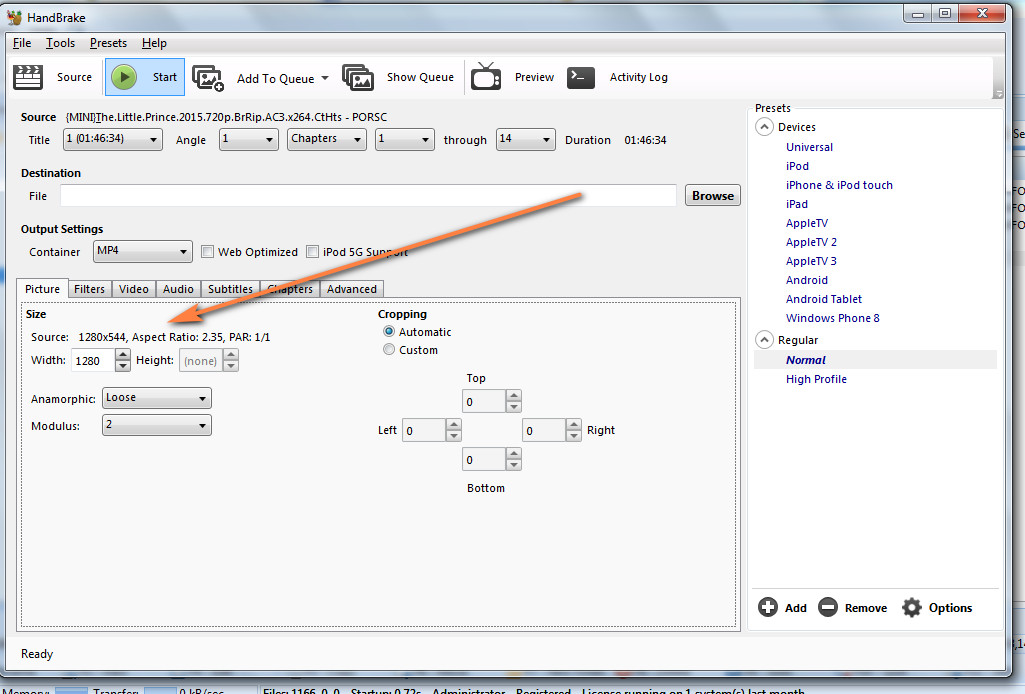
Task: Switch to the Filters tab
Action: click(89, 289)
